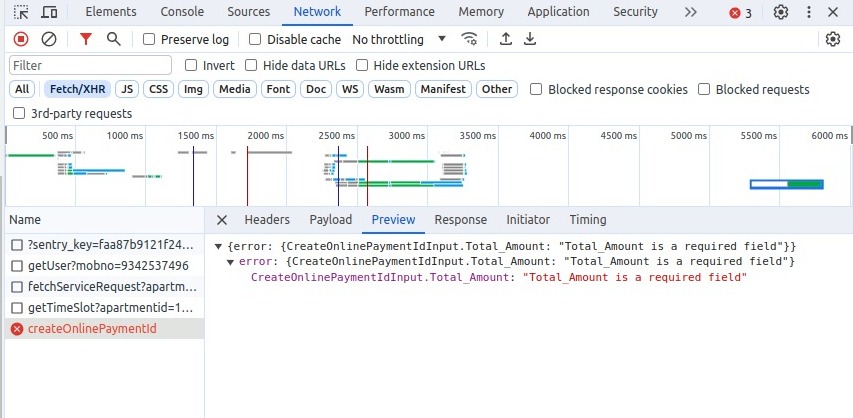The image size is (853, 418).
Task: Click the import HAR upload icon
Action: click(x=506, y=39)
